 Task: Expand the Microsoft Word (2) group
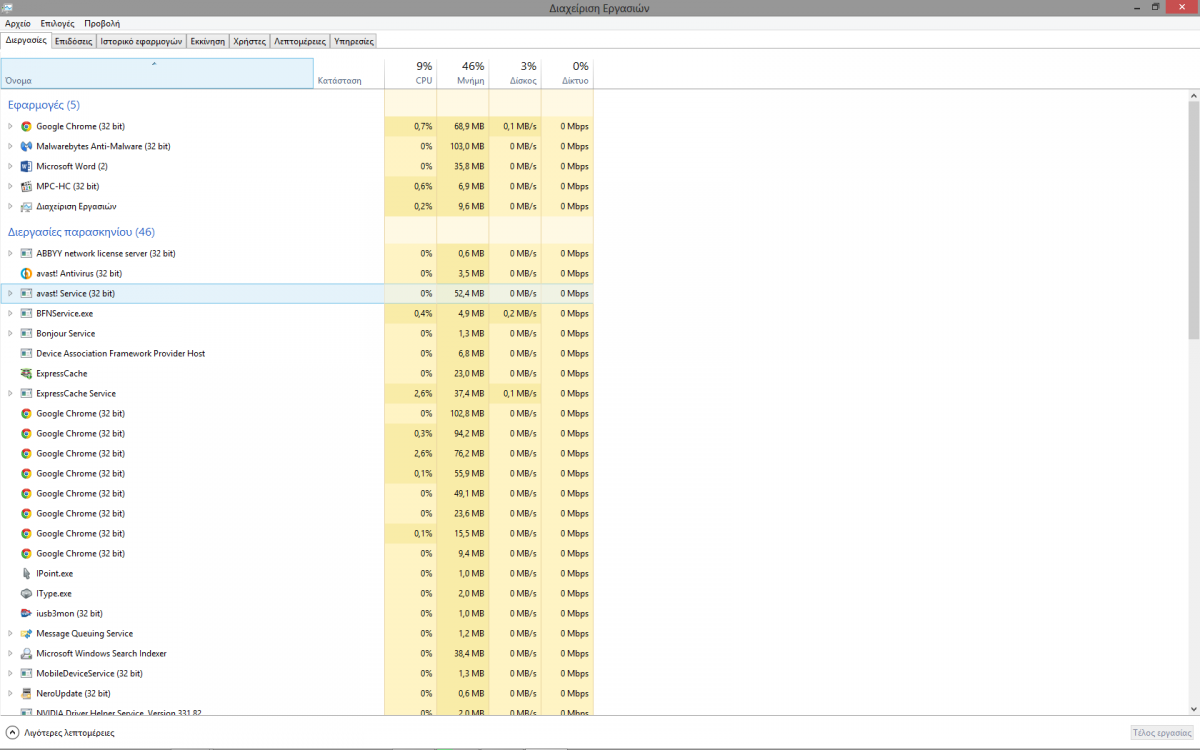pyautogui.click(x=10, y=166)
